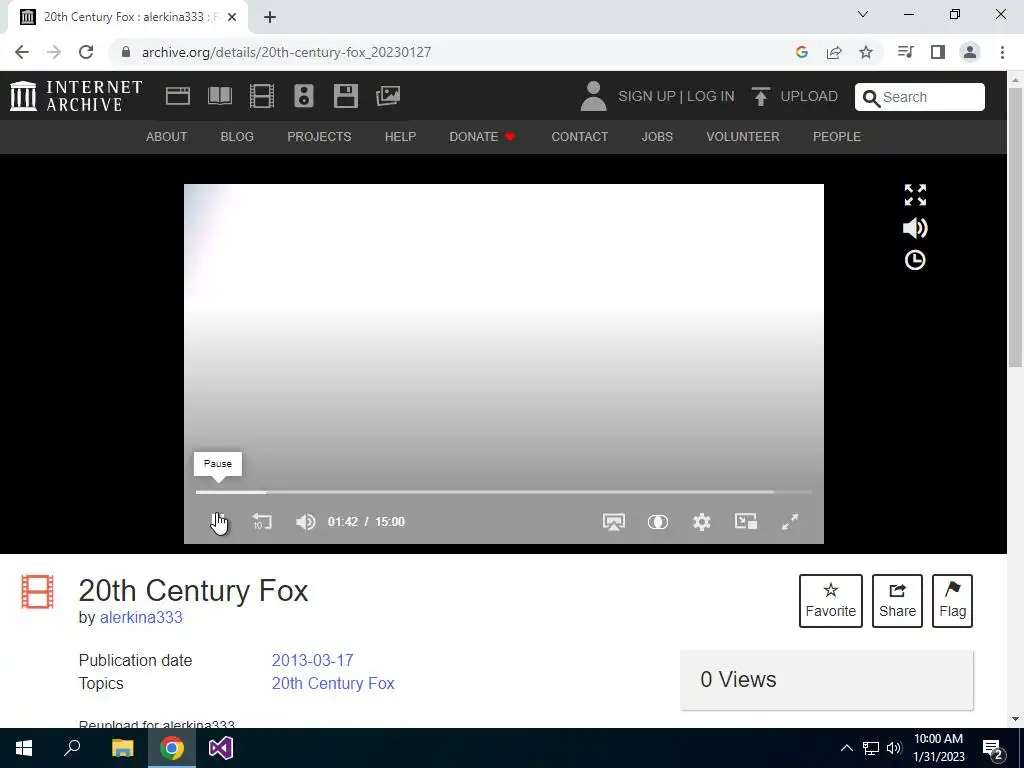Open the Web (Wayback) icon in Archive nav
This screenshot has height=768, width=1024.
click(x=178, y=96)
